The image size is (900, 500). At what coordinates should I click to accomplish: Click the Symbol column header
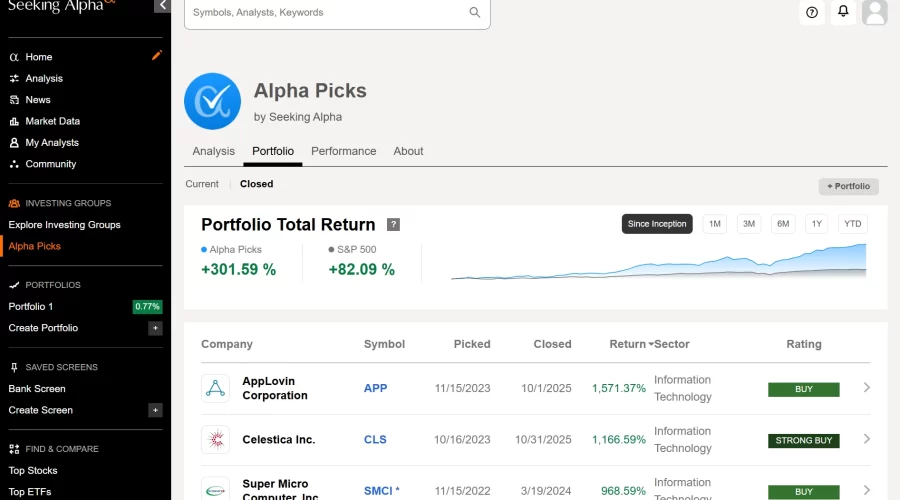pos(384,344)
